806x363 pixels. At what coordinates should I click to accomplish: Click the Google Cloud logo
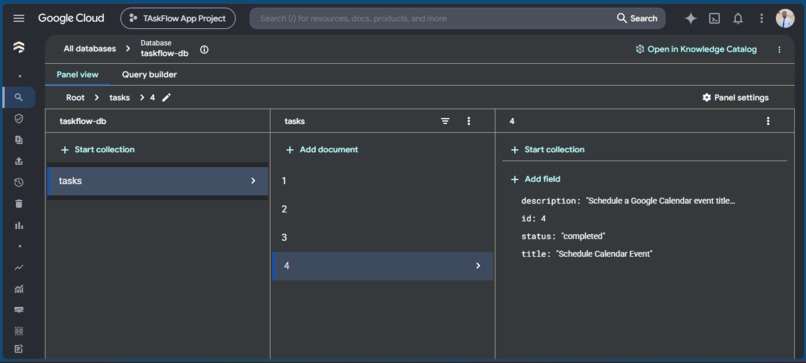click(71, 19)
